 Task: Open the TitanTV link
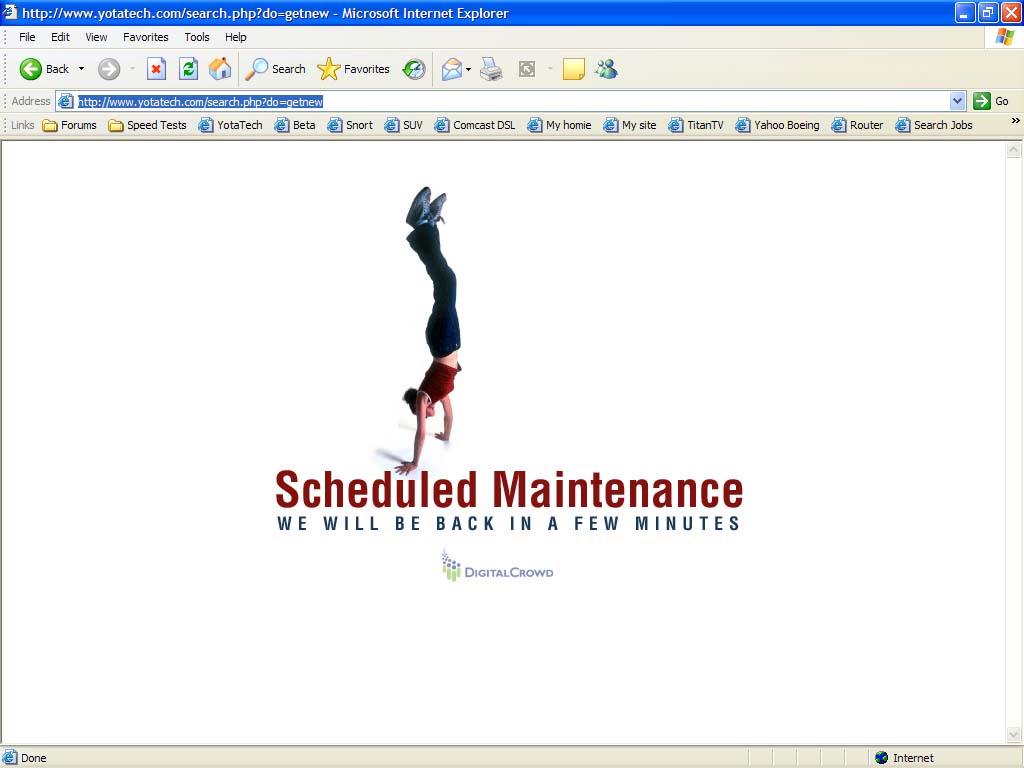pyautogui.click(x=696, y=125)
